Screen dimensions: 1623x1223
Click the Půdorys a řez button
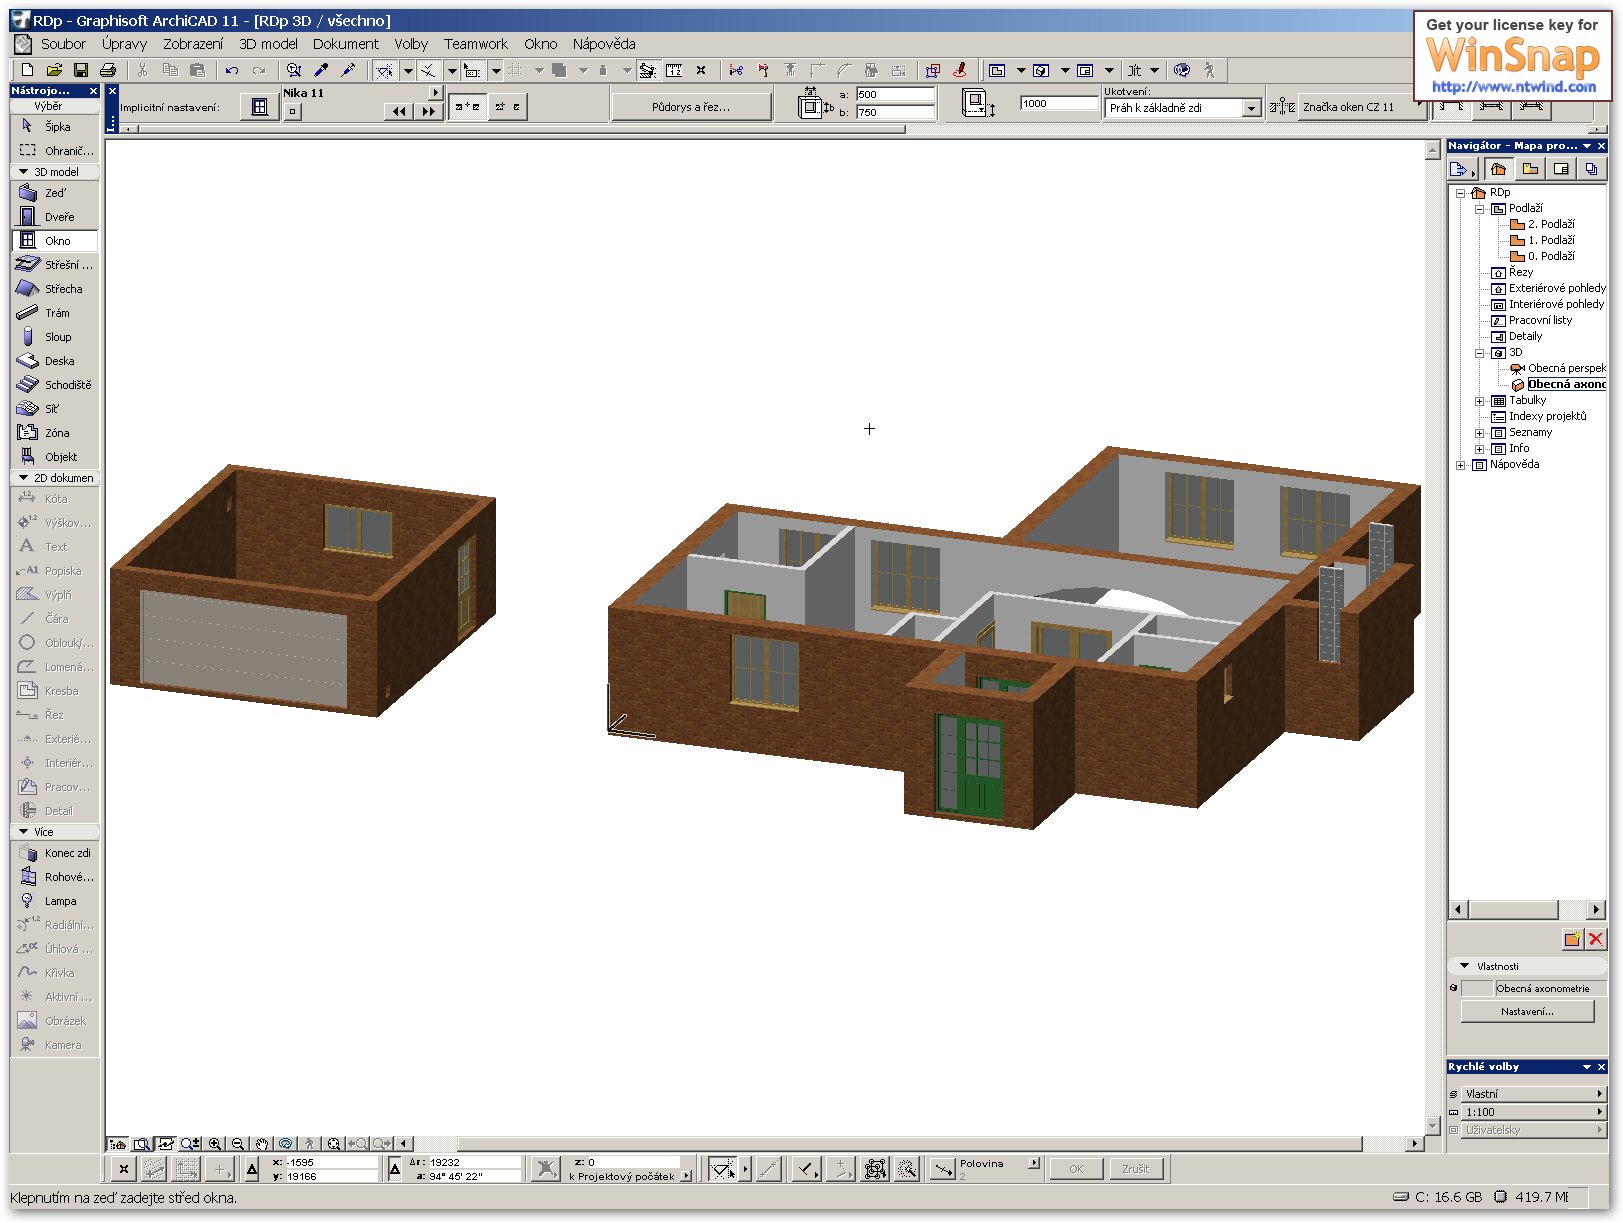pos(691,107)
